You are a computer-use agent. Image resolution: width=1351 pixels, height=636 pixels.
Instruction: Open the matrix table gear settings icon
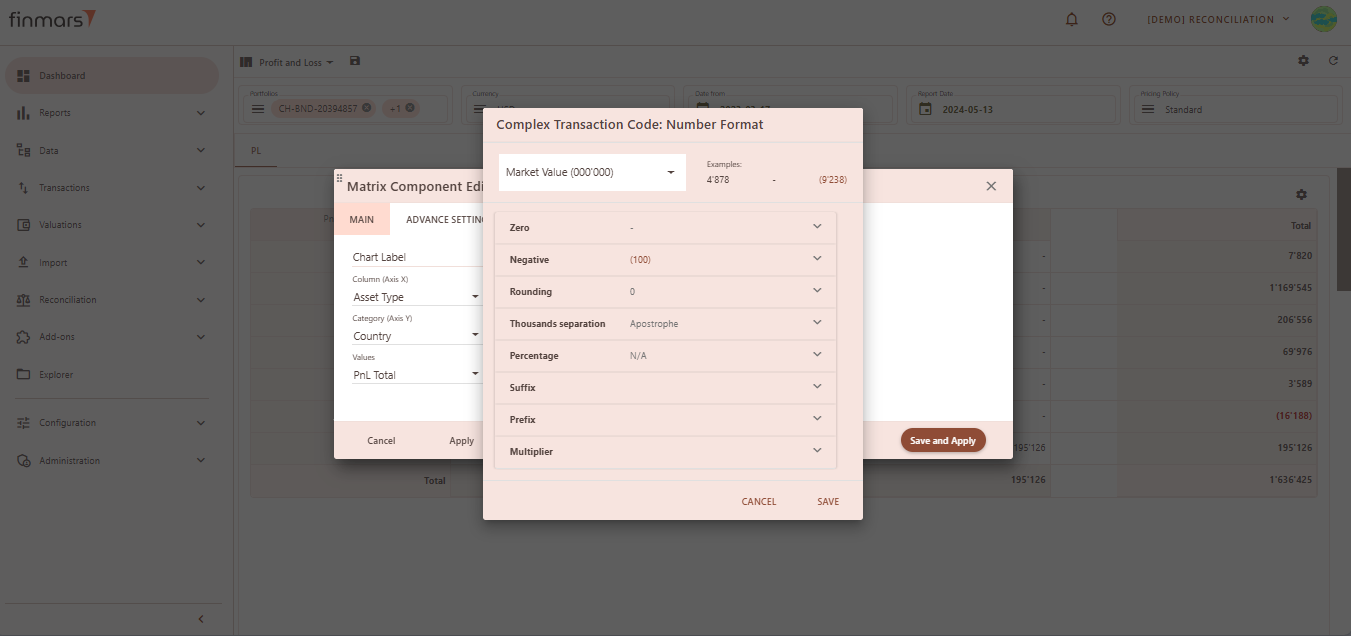pyautogui.click(x=1300, y=194)
